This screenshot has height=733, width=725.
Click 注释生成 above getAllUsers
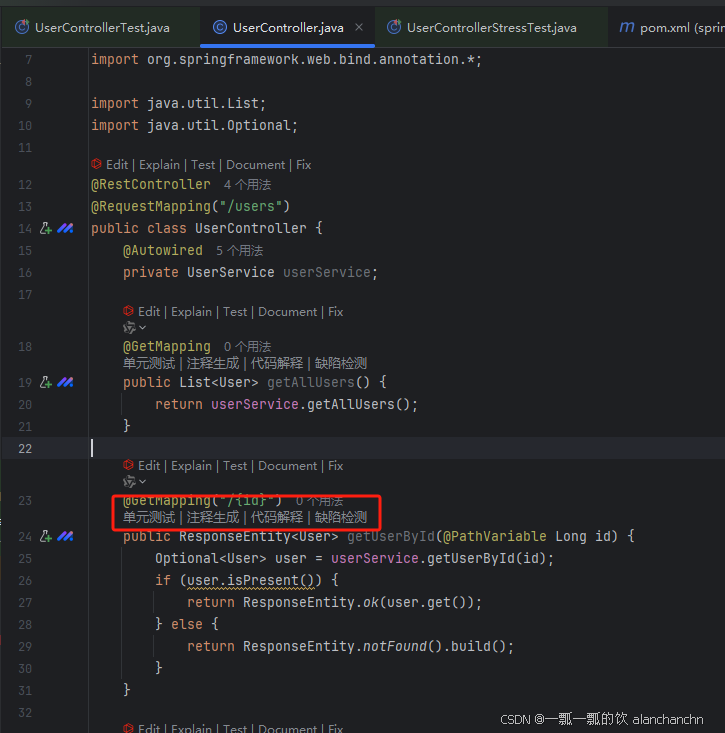213,364
